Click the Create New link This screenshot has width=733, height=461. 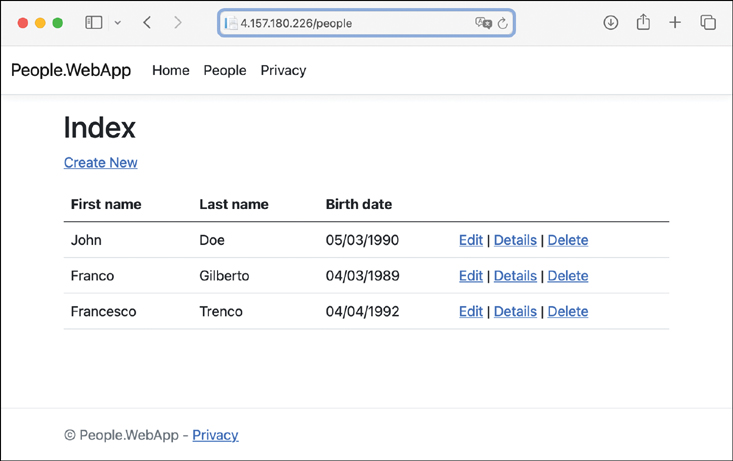[100, 163]
